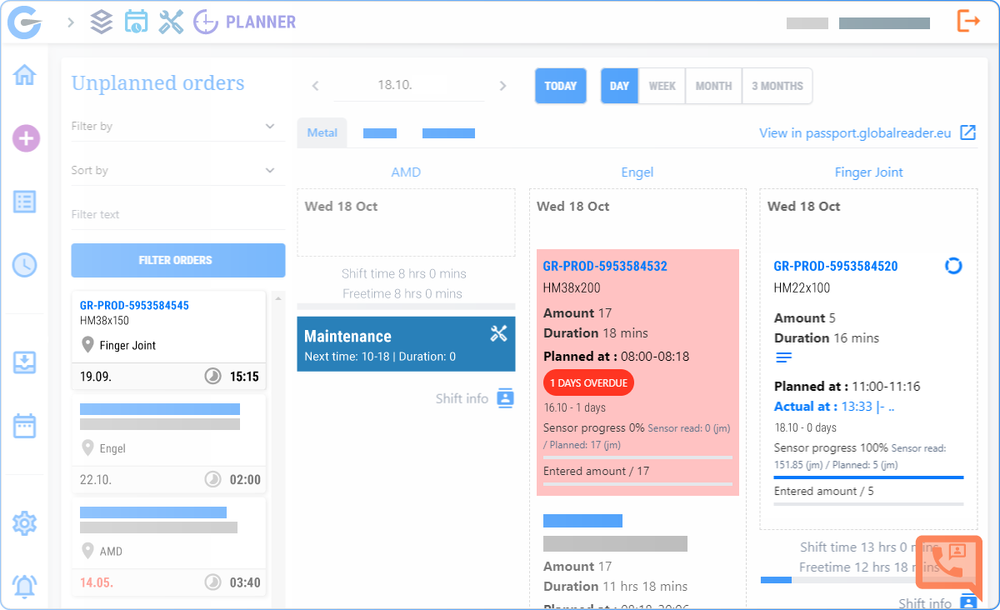Open AMD Shift info contact icon
The height and width of the screenshot is (610, 1000).
point(505,398)
